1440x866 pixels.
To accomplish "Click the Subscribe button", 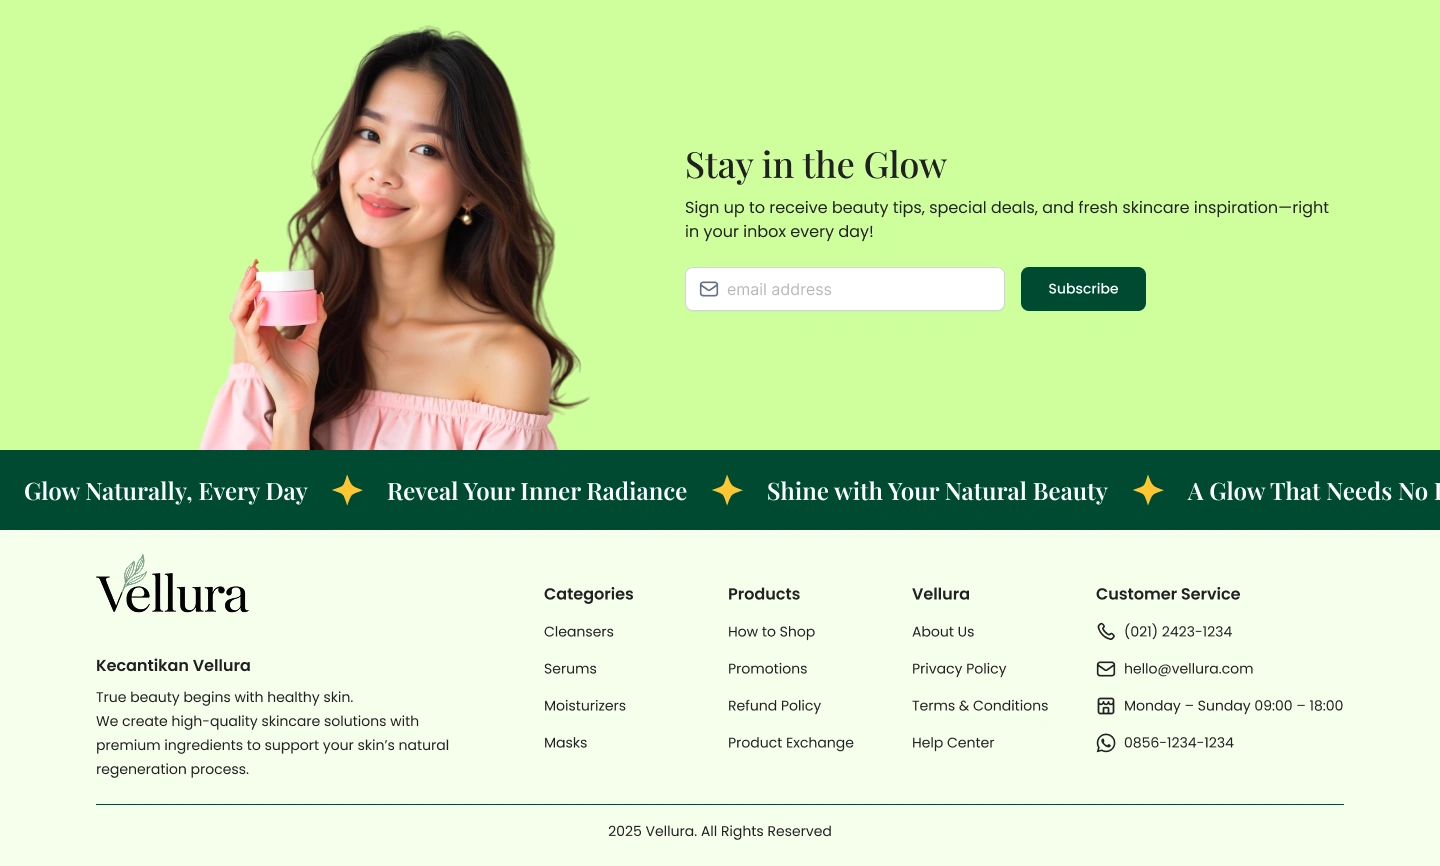I will [1083, 289].
